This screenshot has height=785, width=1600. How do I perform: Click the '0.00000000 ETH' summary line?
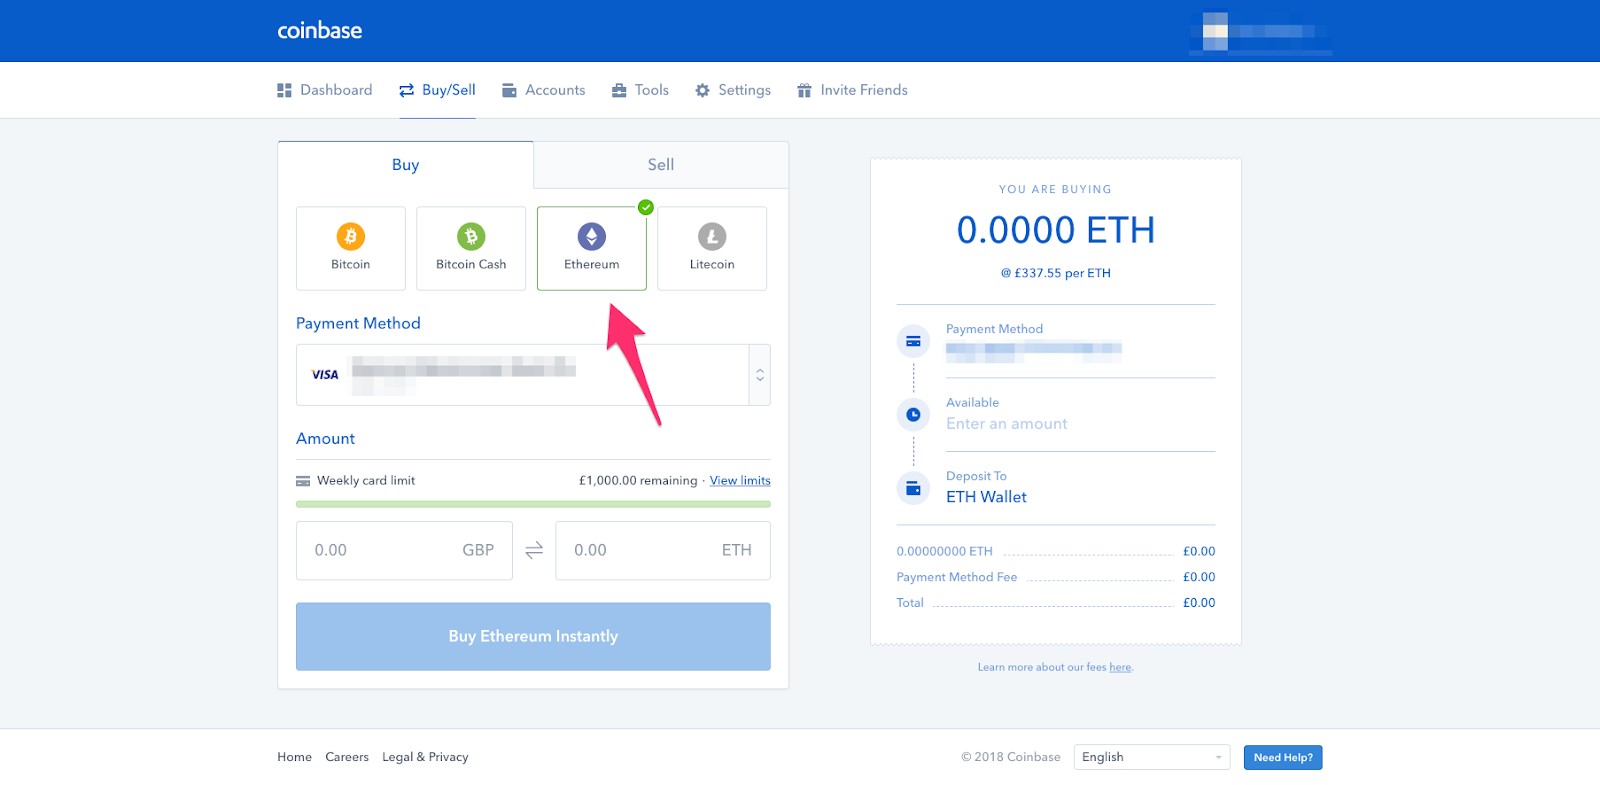pos(1056,551)
